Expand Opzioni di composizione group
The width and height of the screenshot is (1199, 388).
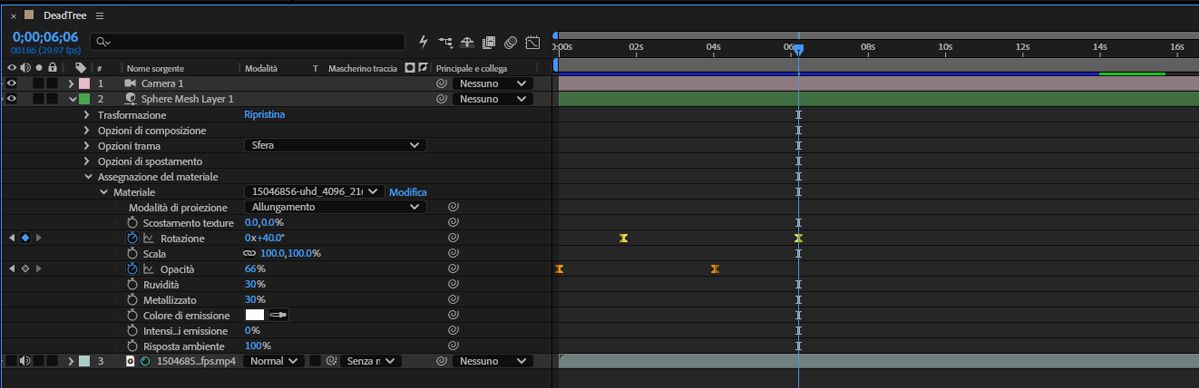87,130
